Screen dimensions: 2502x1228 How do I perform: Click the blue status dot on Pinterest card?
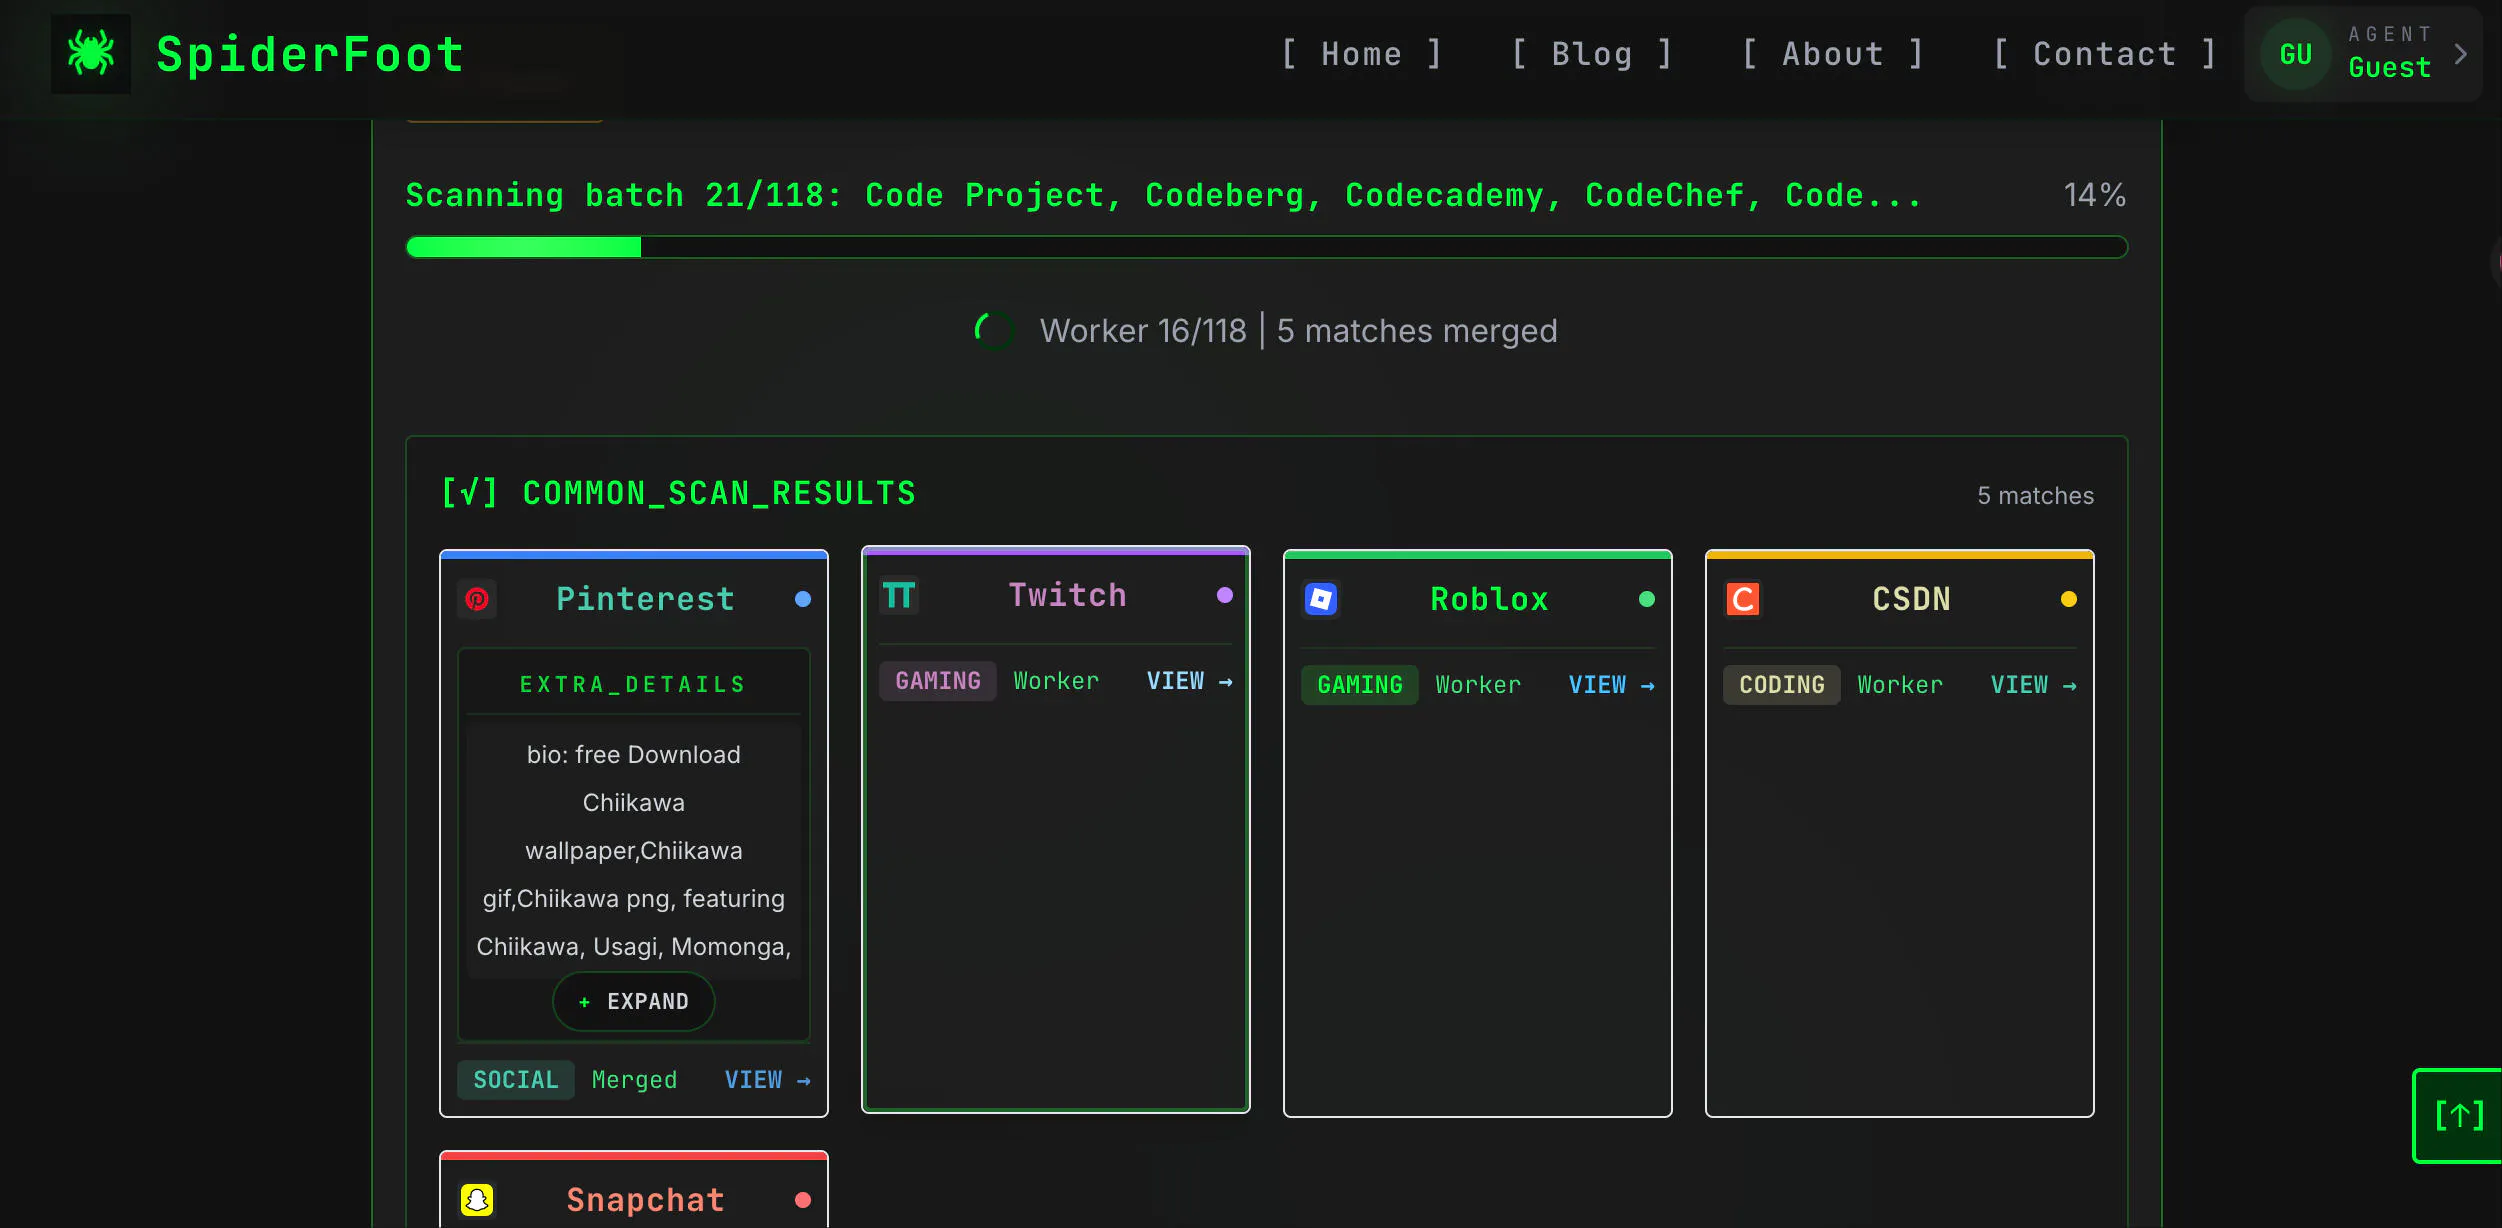[x=803, y=599]
